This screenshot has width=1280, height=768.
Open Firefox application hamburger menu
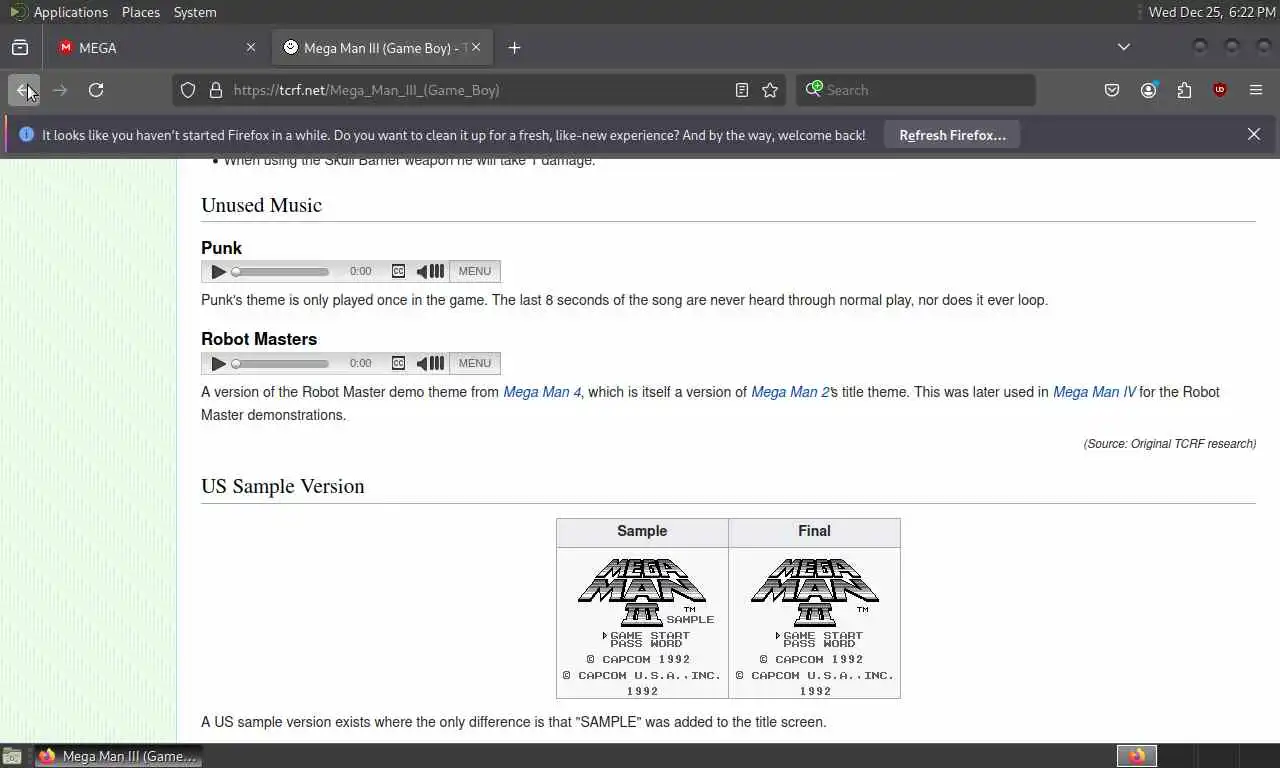1256,90
